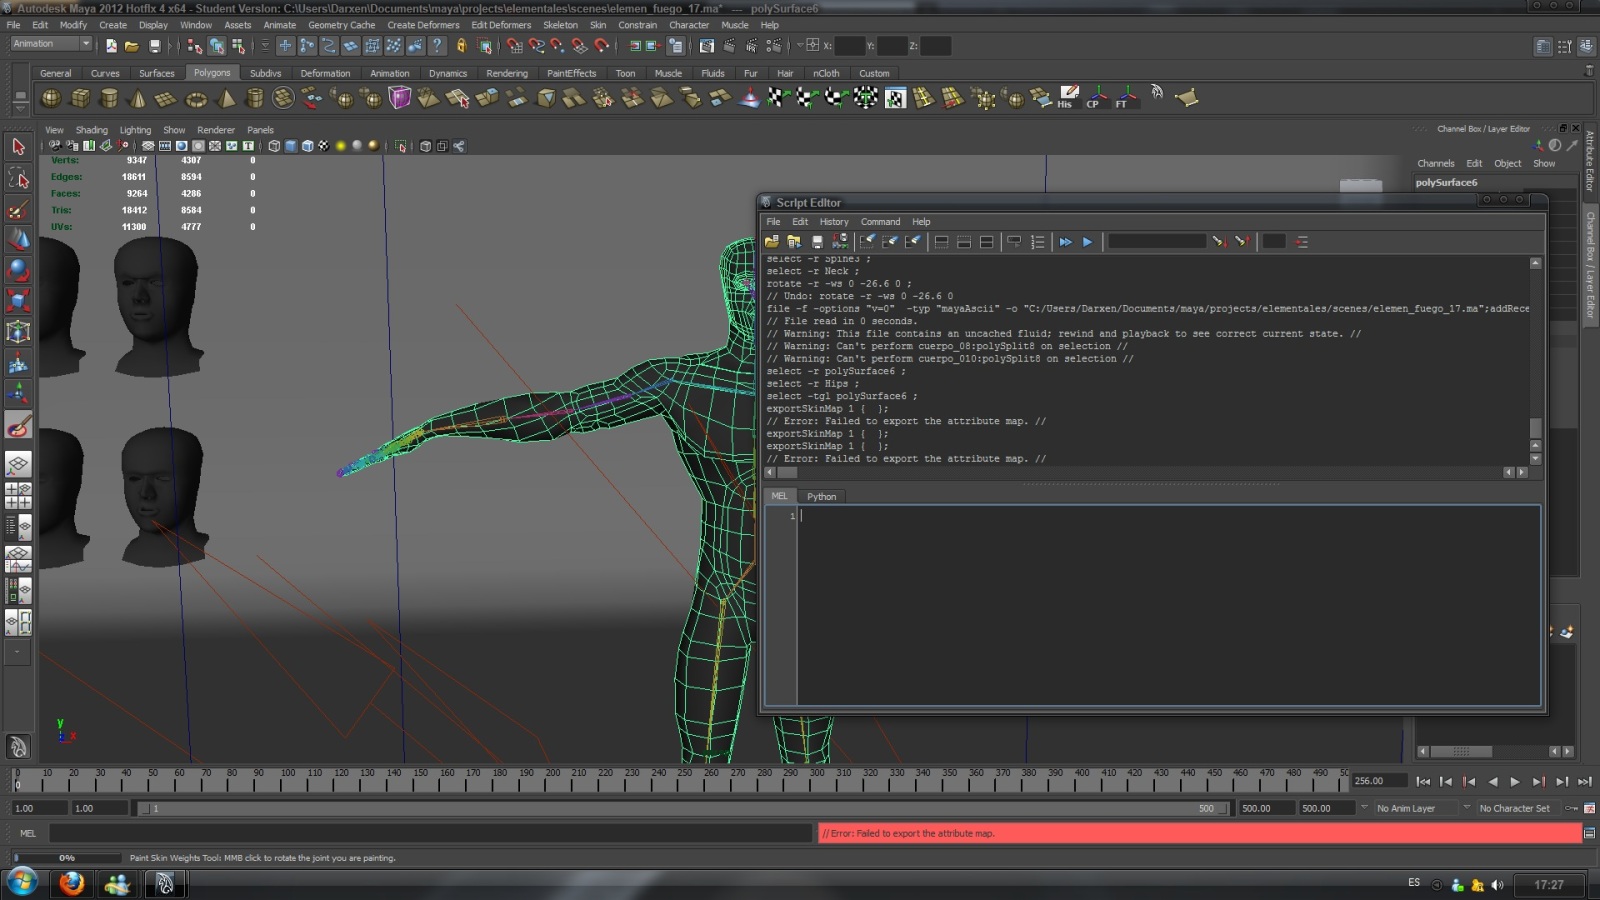Viewport: 1600px width, 900px height.
Task: Toggle the wireframe on shaded viewport button
Action: [307, 146]
